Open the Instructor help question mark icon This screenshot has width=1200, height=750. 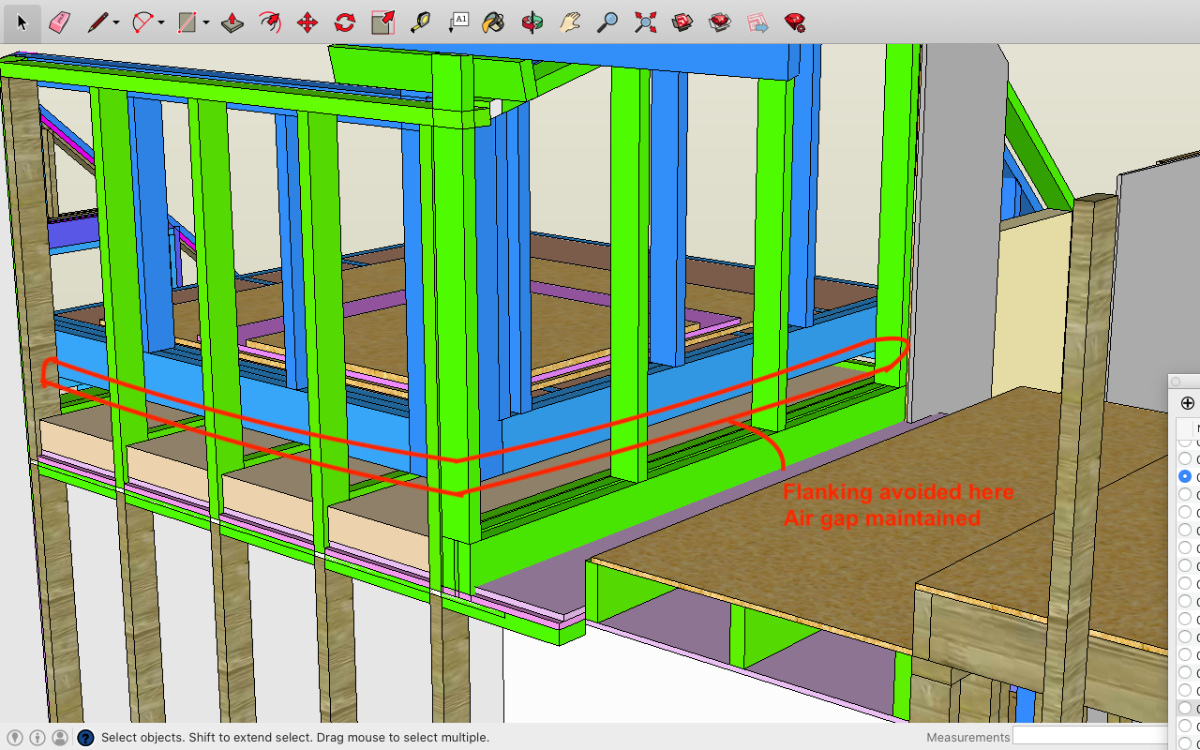pyautogui.click(x=85, y=738)
